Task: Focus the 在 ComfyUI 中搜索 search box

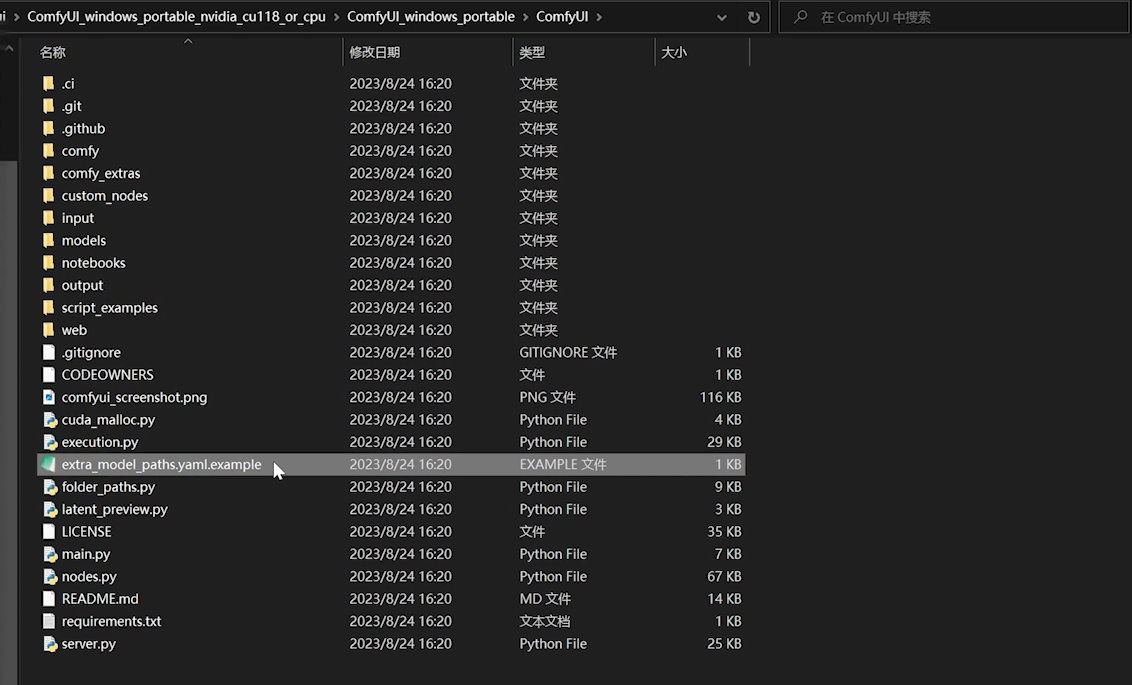Action: [x=953, y=17]
